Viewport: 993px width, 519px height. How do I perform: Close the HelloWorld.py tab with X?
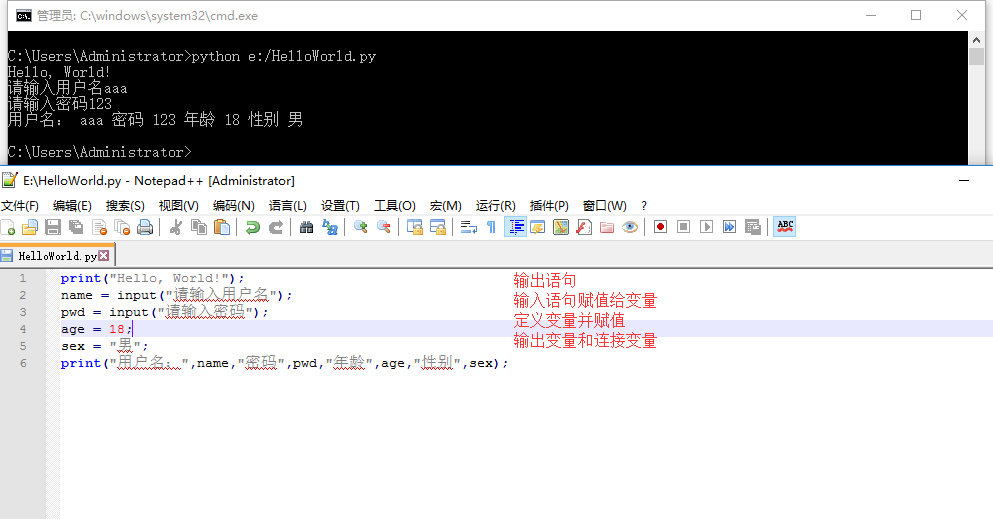[104, 256]
